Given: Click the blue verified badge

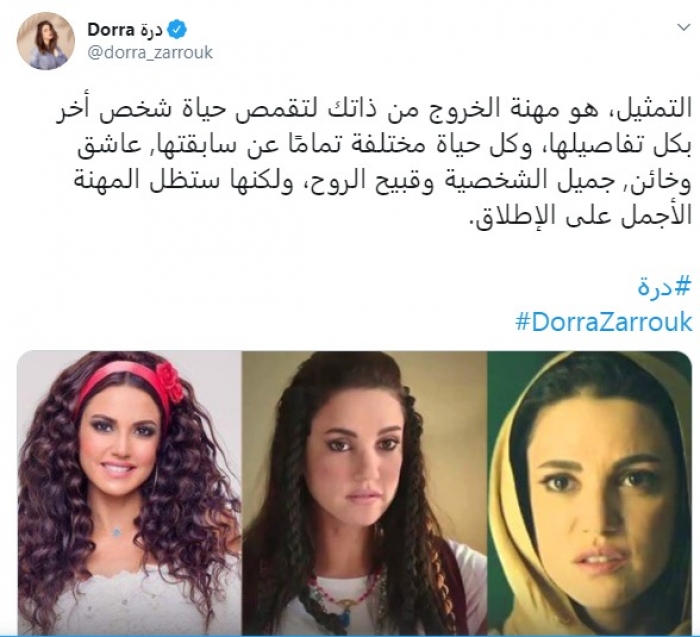Looking at the screenshot, I should pyautogui.click(x=177, y=30).
